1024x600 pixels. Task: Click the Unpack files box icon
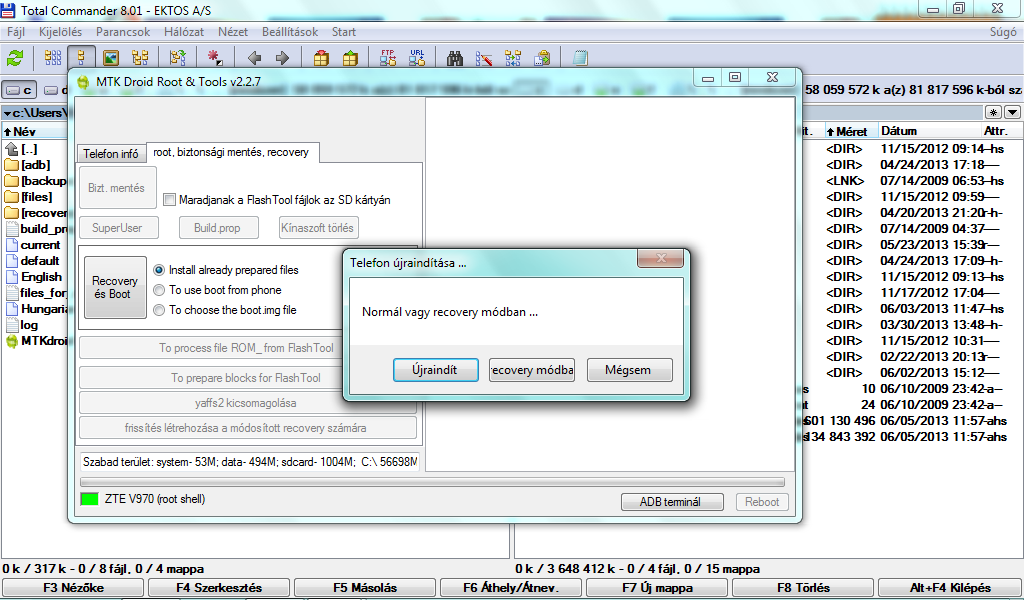pyautogui.click(x=350, y=58)
